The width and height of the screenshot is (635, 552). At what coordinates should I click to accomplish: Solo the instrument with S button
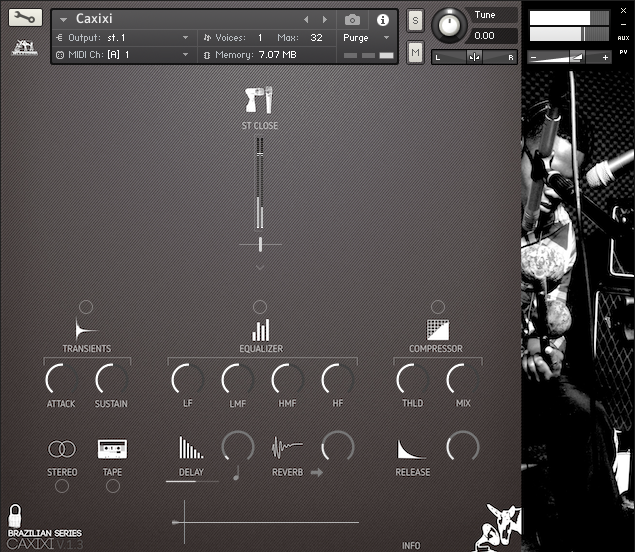(415, 22)
